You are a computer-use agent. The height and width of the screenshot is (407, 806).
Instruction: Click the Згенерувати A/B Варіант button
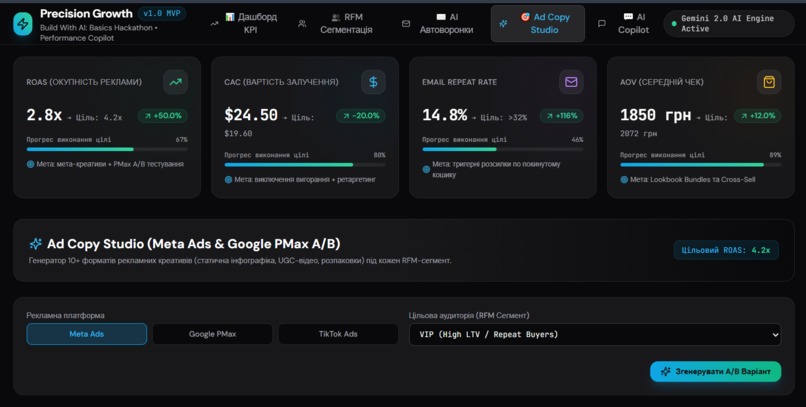716,372
